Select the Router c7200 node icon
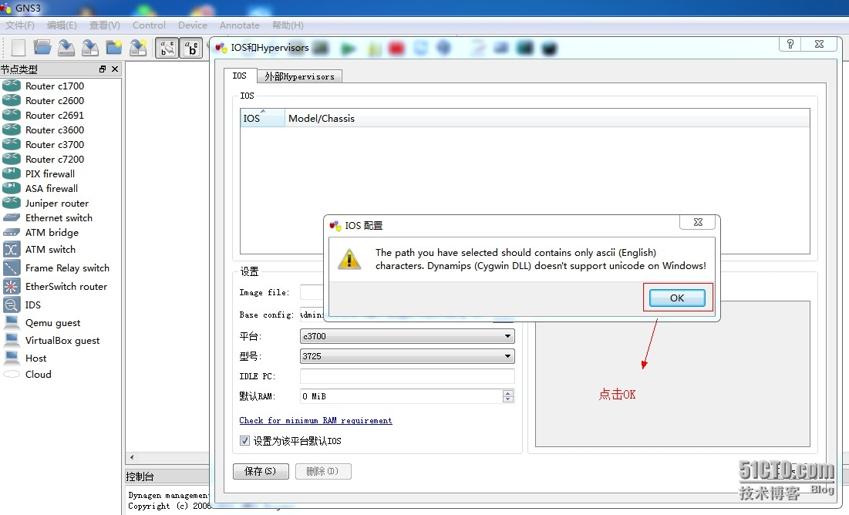The height and width of the screenshot is (515, 849). coord(11,159)
